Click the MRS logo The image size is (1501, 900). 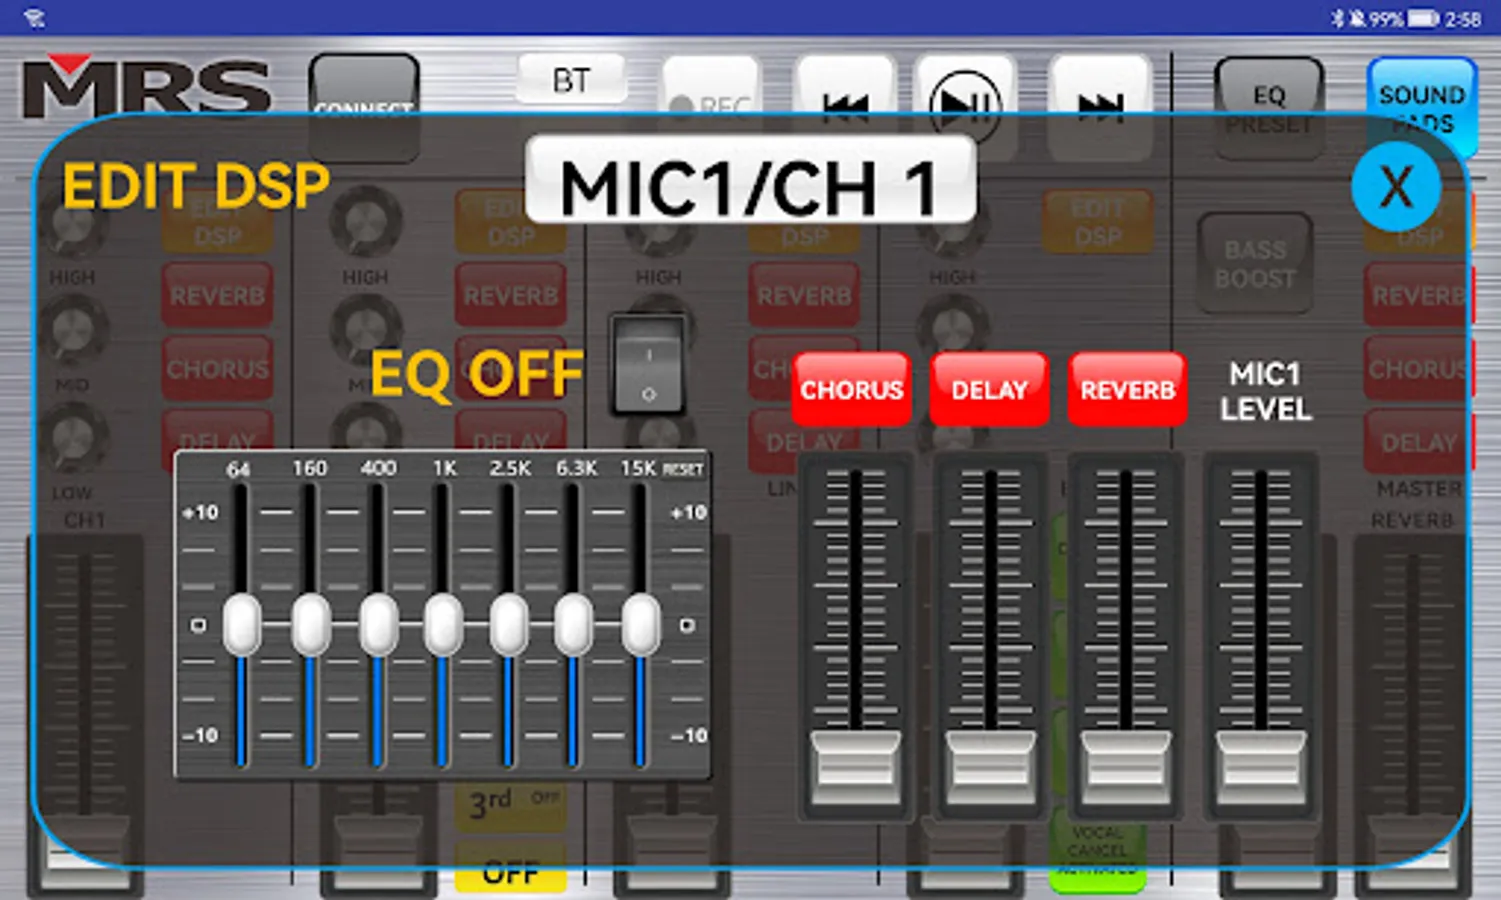coord(147,86)
